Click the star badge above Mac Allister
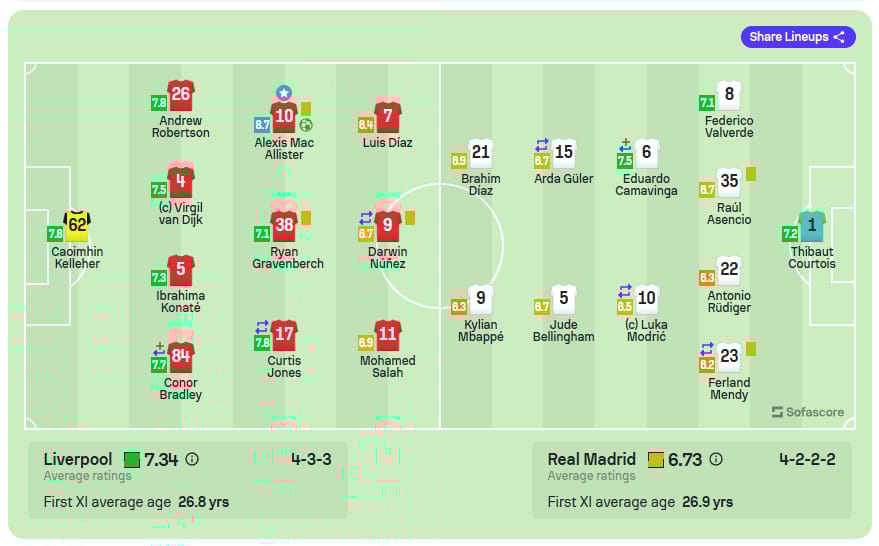 [x=284, y=92]
